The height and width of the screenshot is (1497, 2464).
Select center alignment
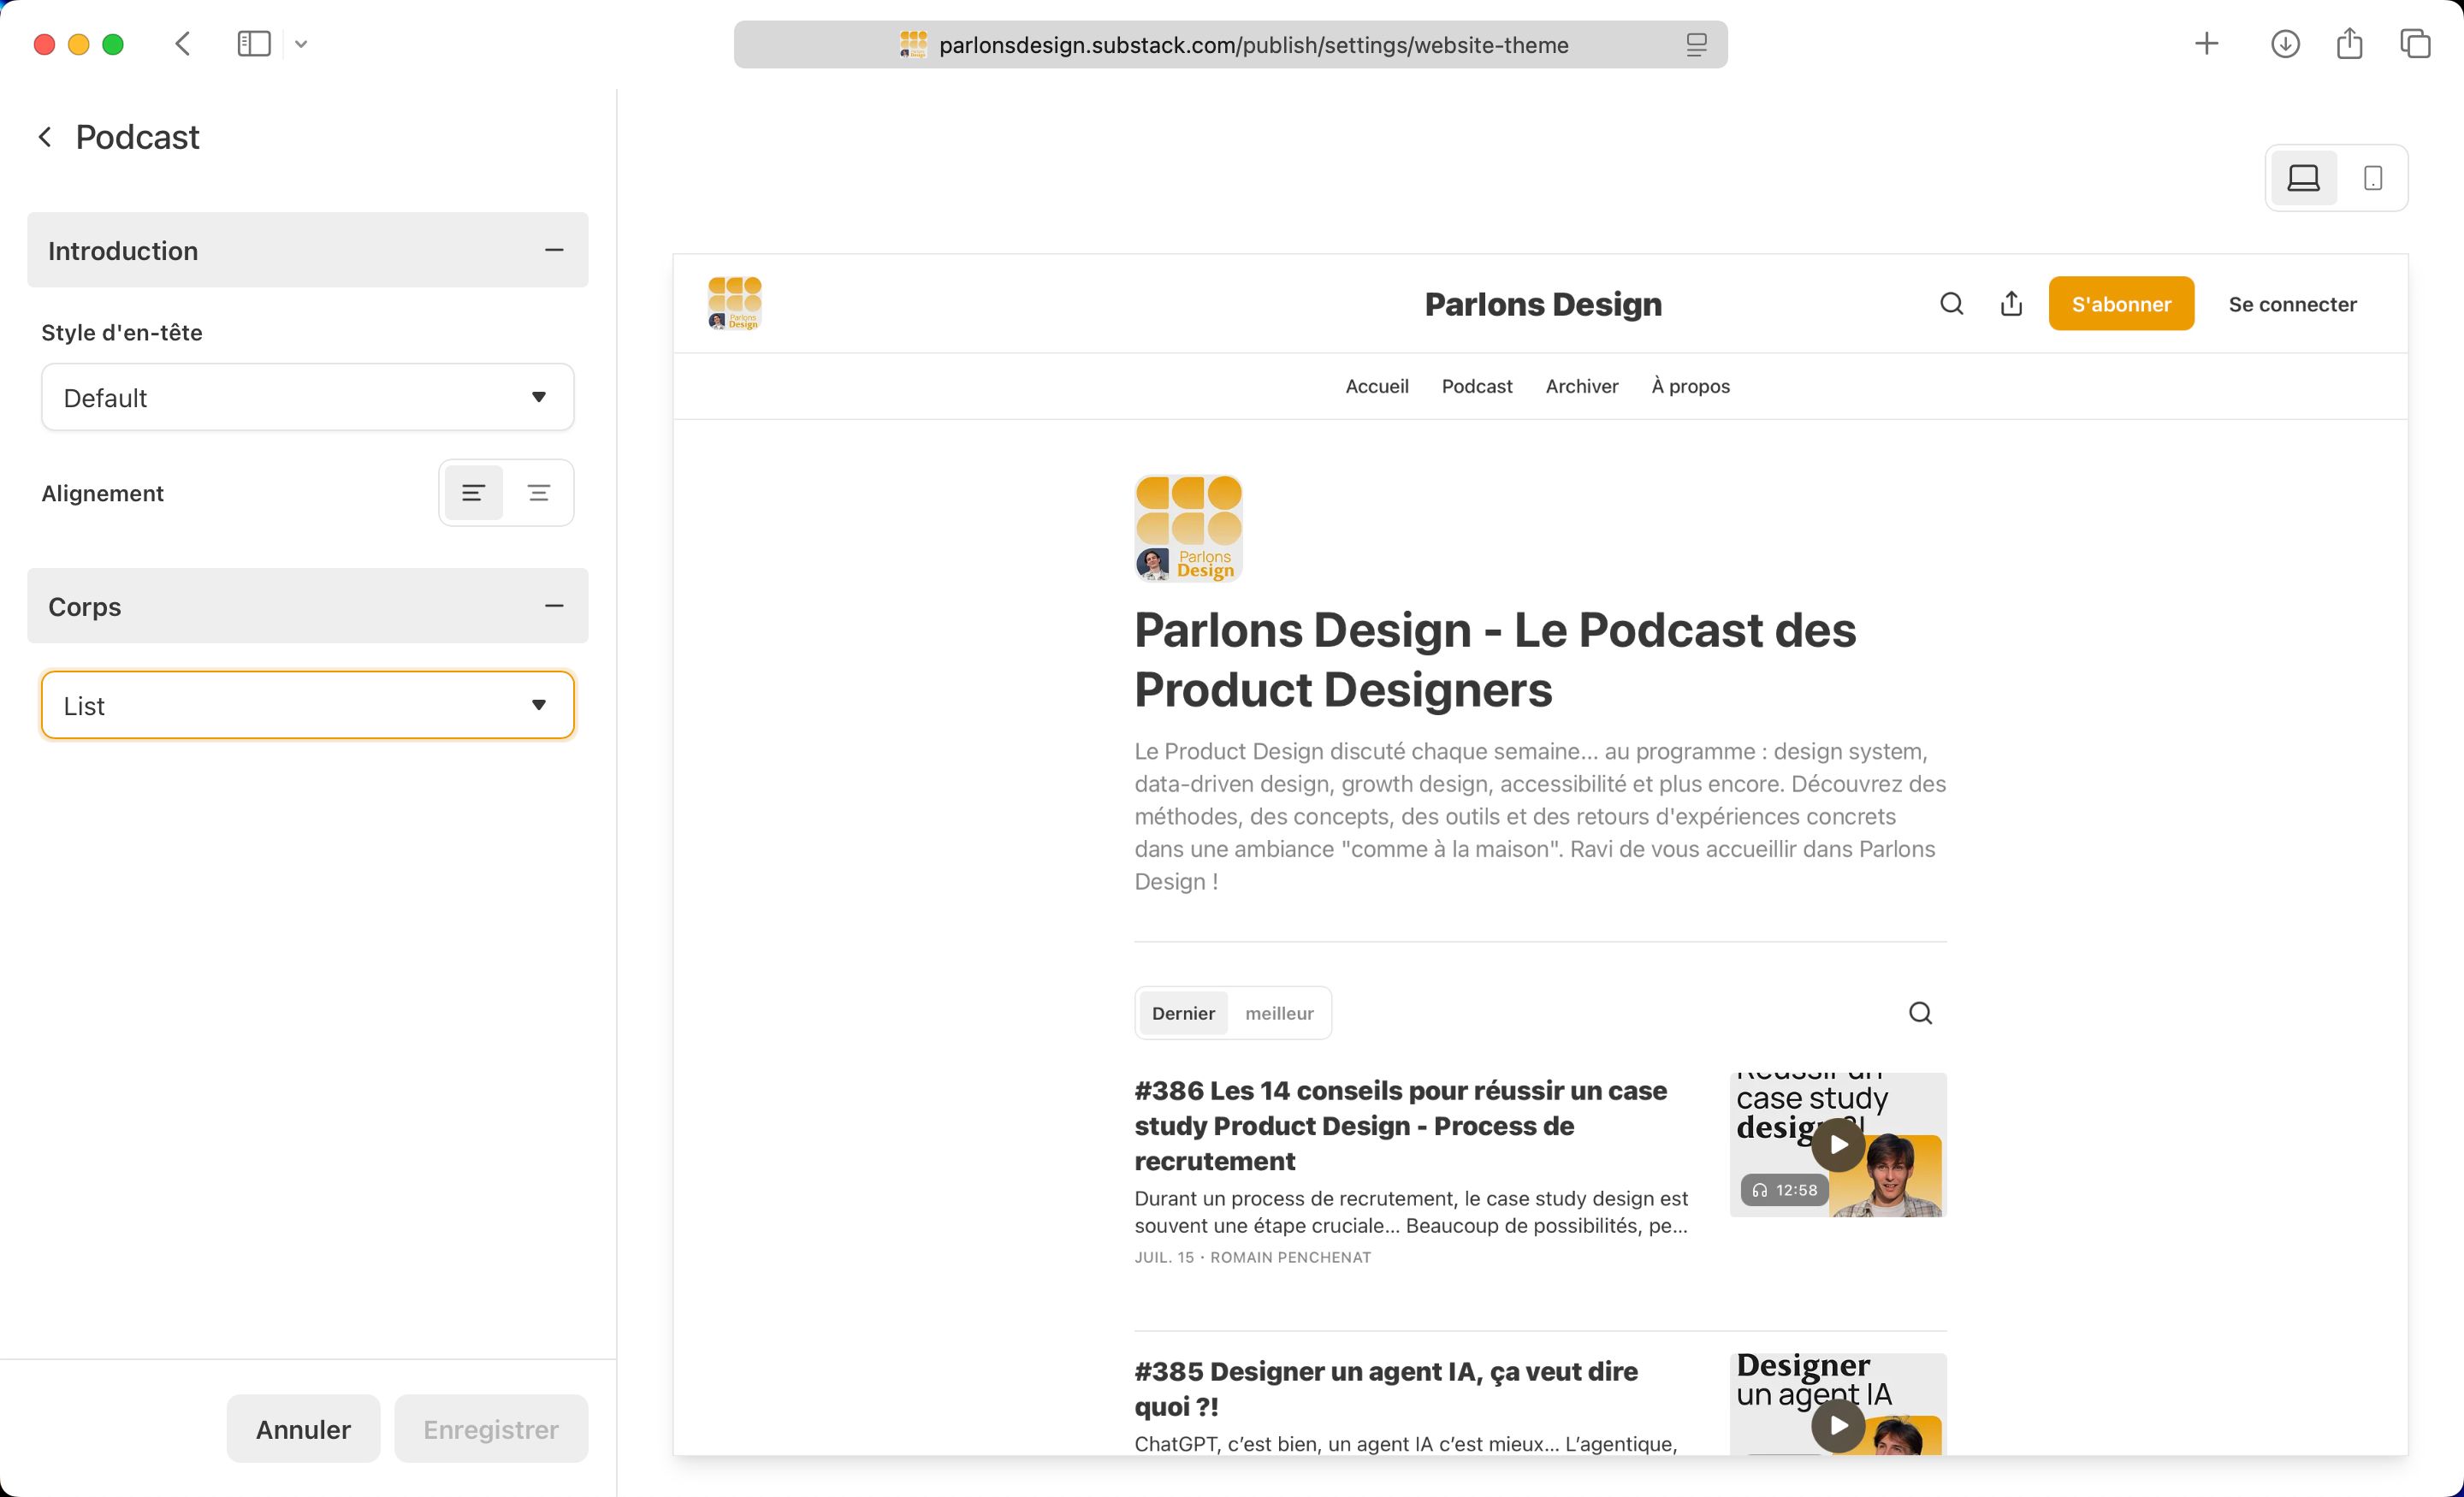(x=539, y=493)
